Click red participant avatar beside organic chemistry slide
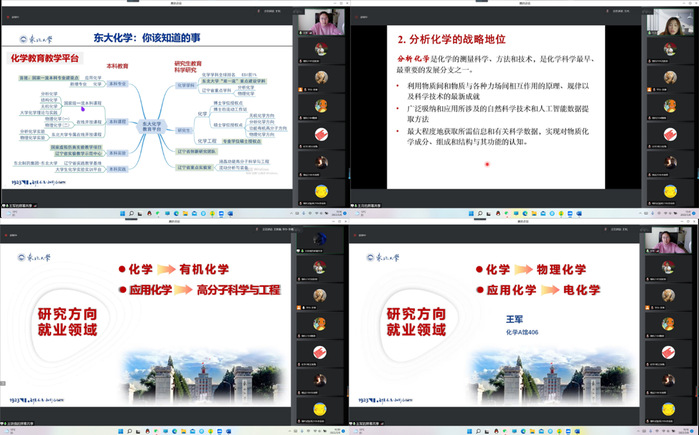Screen dimensions: 699x435 [319, 352]
